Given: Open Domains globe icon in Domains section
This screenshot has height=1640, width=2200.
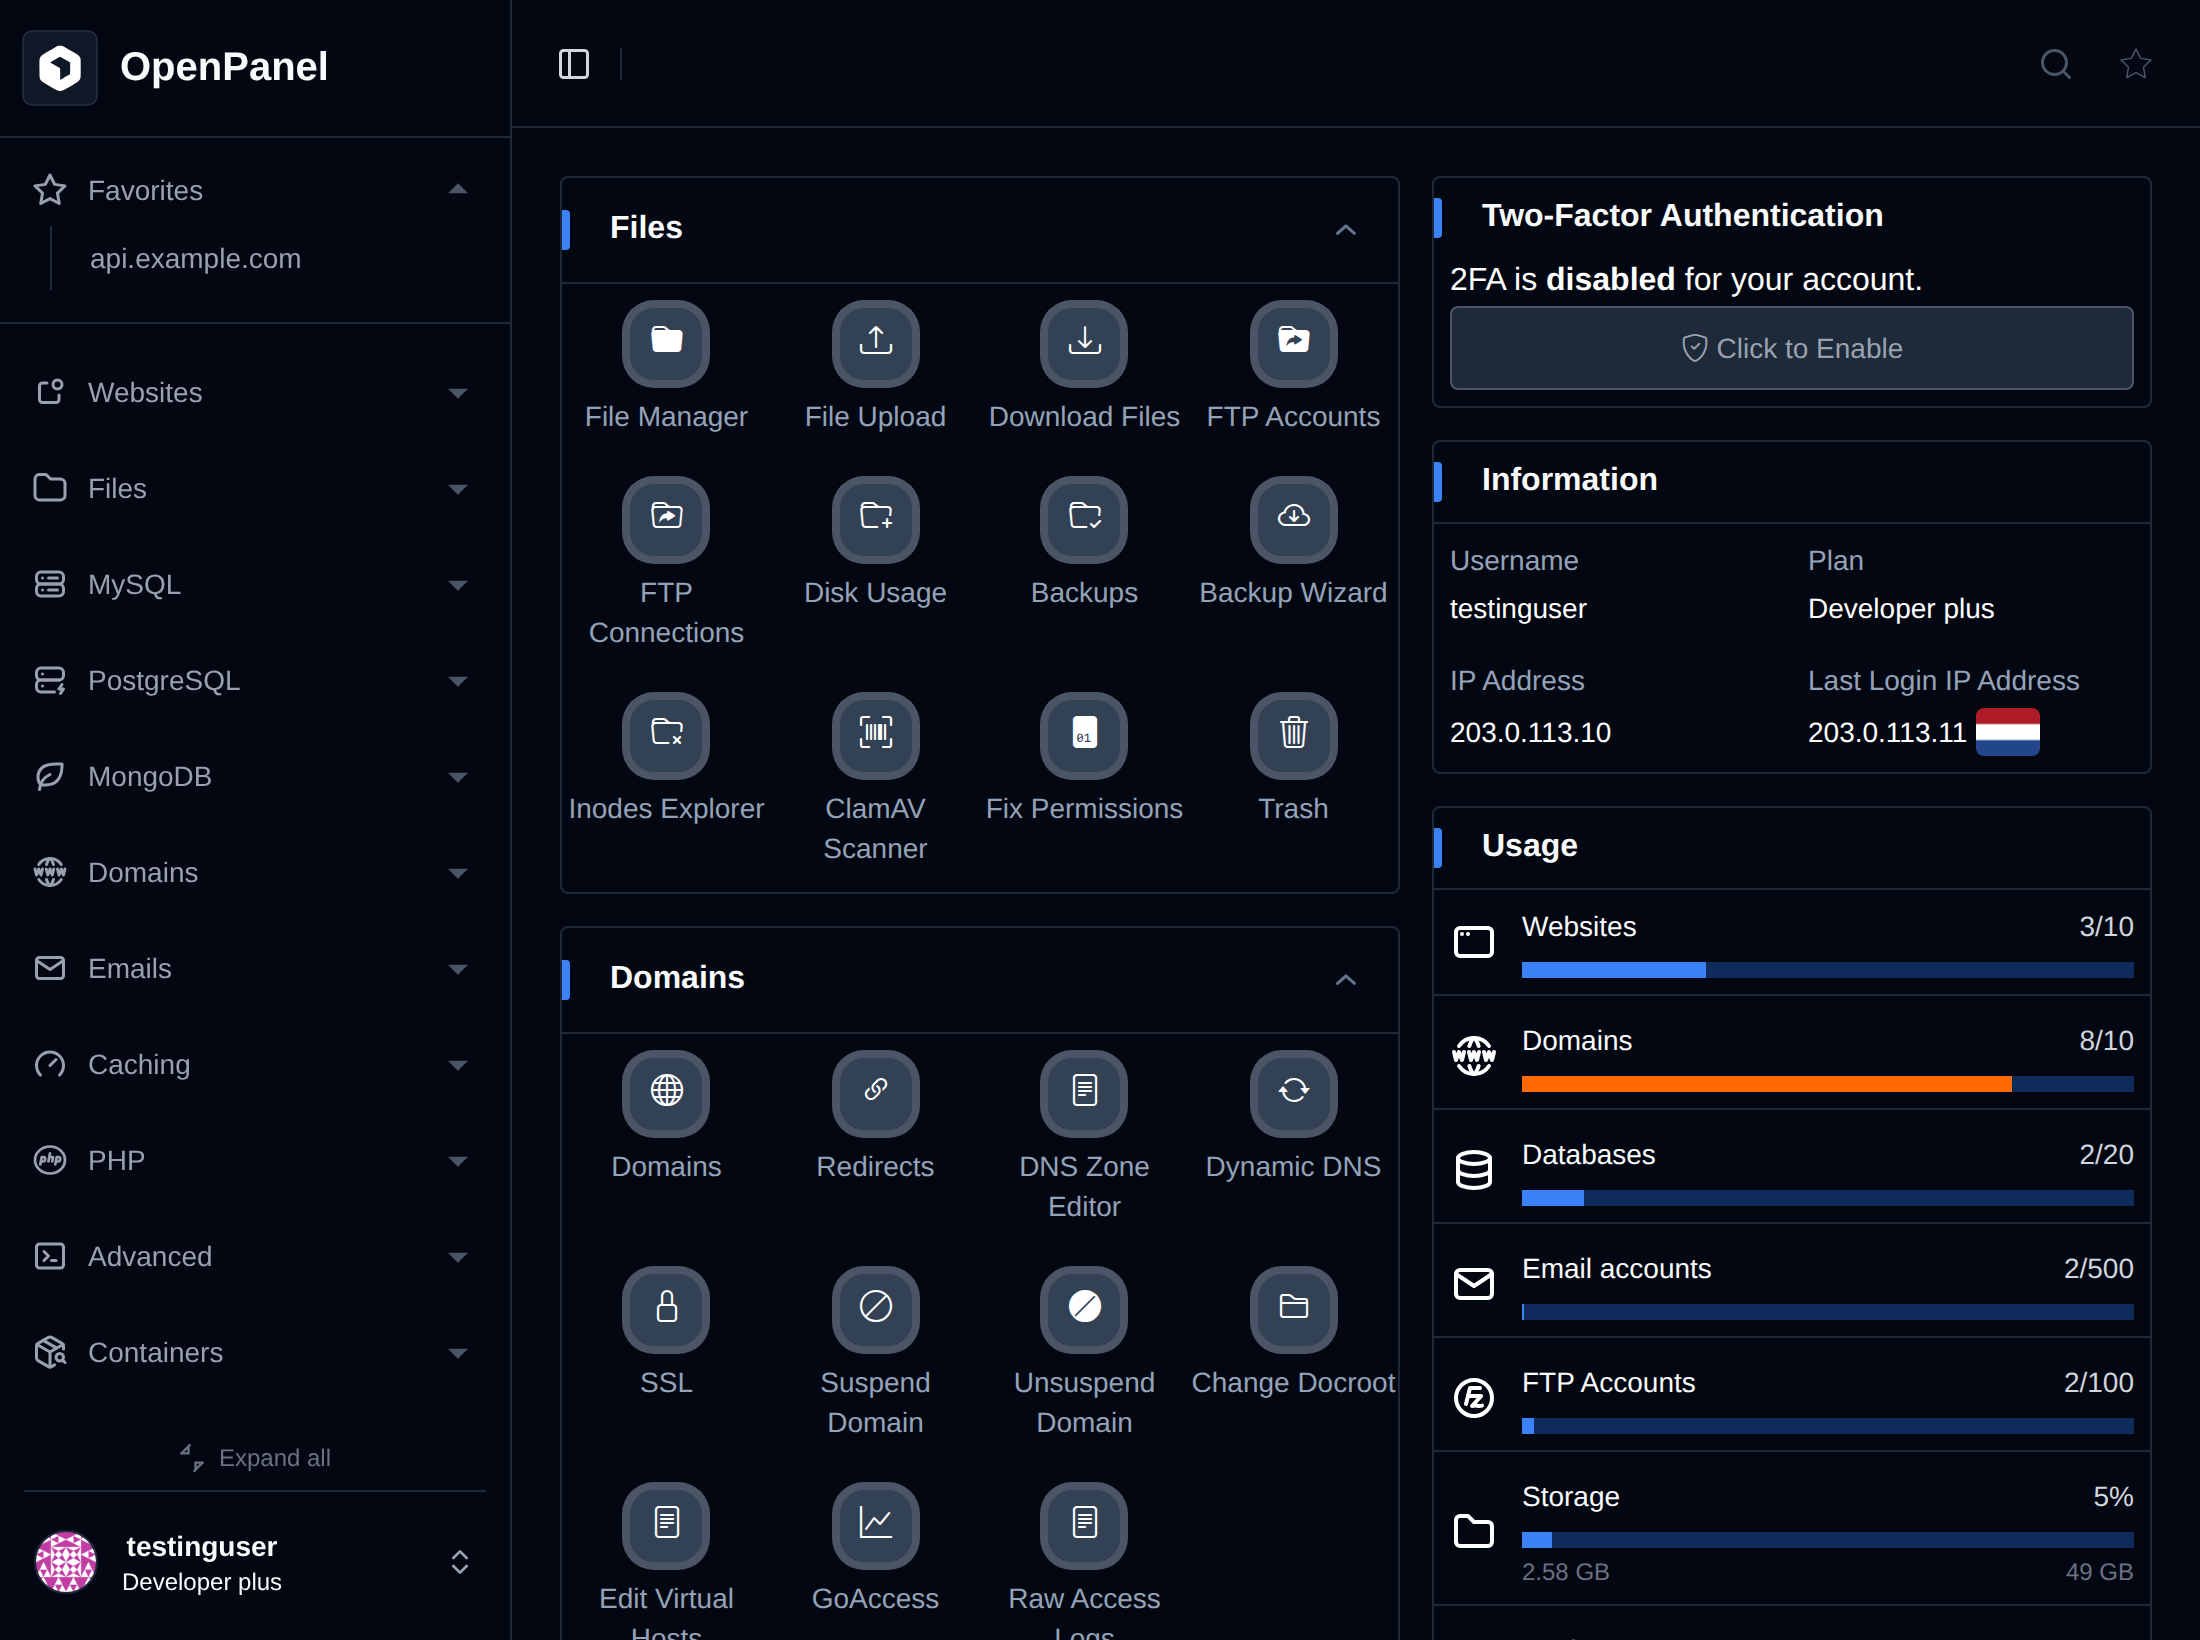Looking at the screenshot, I should click(x=666, y=1093).
